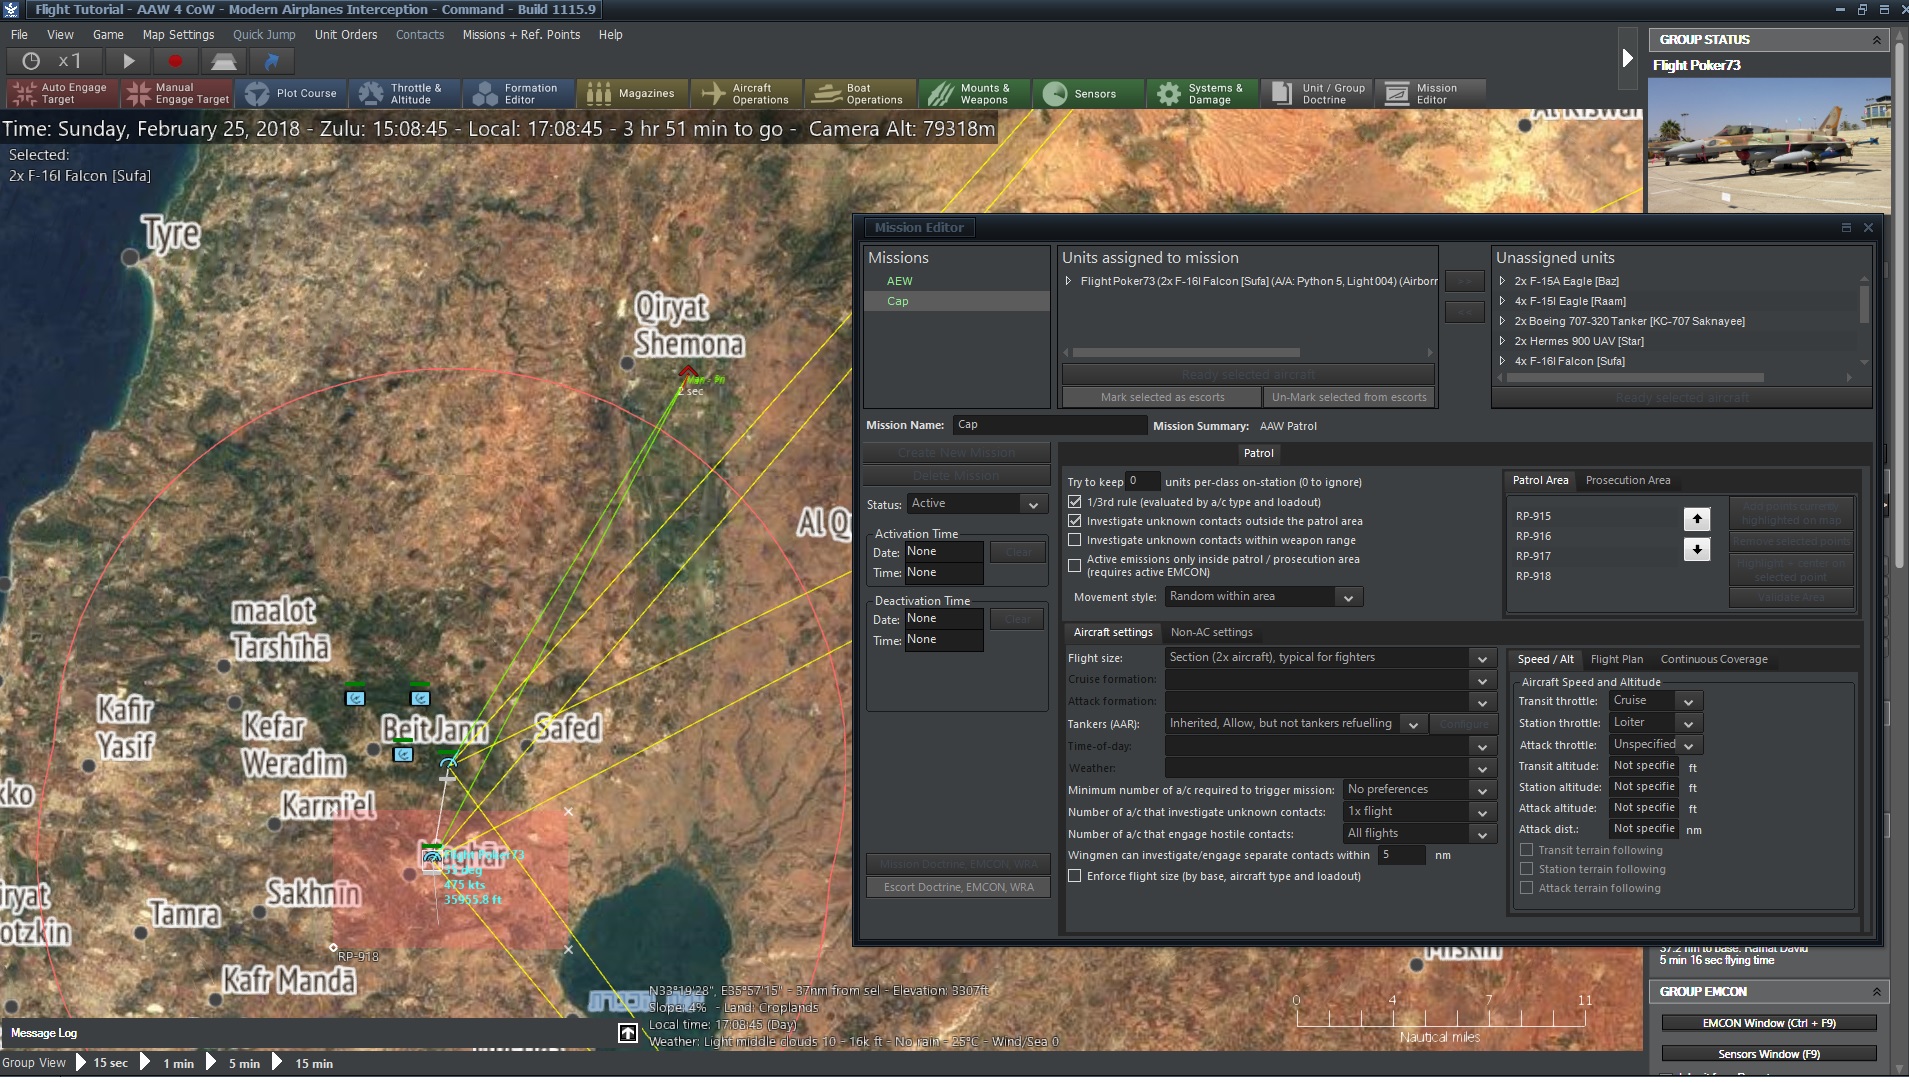1909x1083 pixels.
Task: Open Throttle & Altitude settings
Action: (403, 94)
